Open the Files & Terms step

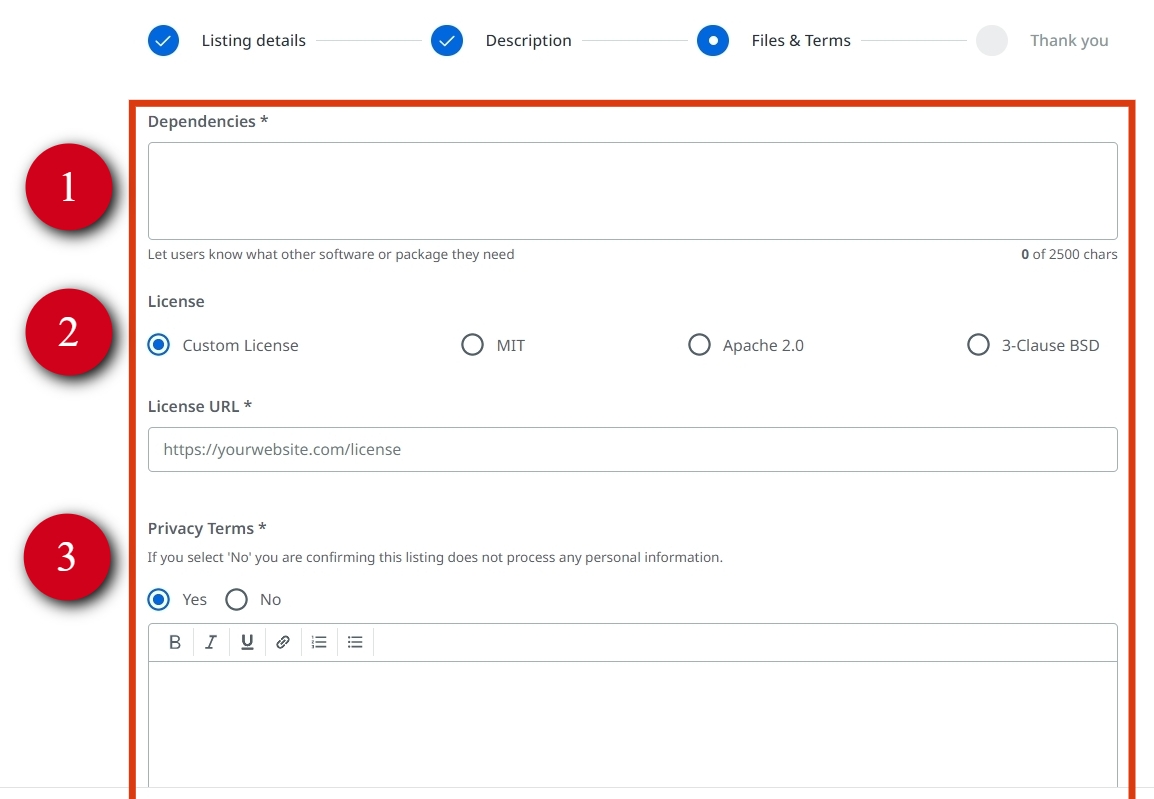pyautogui.click(x=801, y=40)
